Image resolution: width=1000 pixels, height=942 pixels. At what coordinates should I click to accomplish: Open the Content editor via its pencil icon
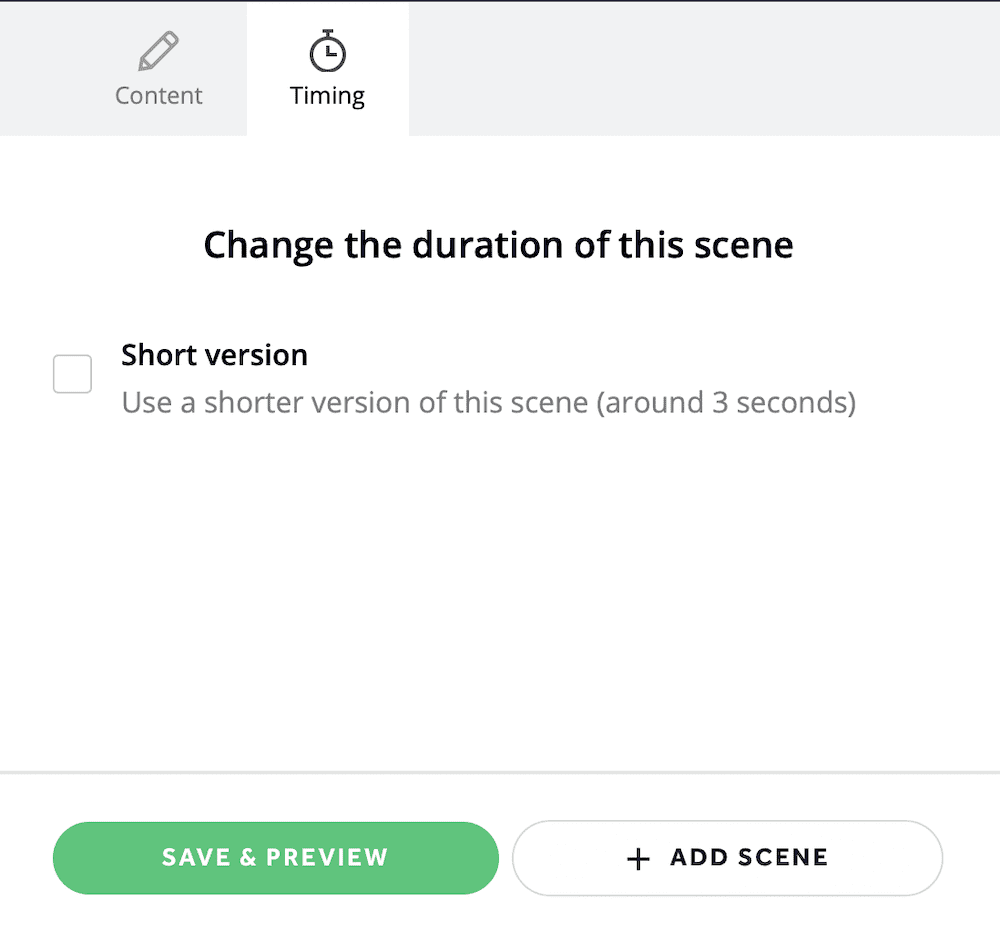(158, 48)
